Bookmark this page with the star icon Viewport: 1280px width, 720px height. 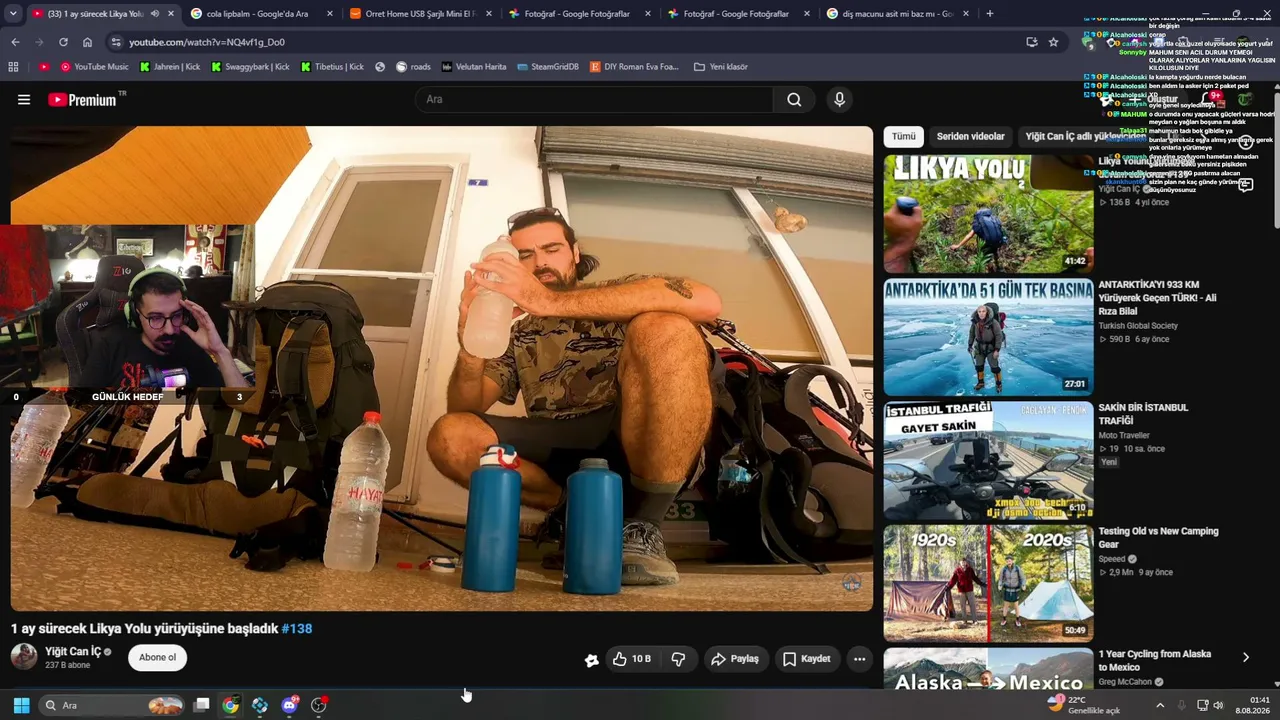point(1053,42)
